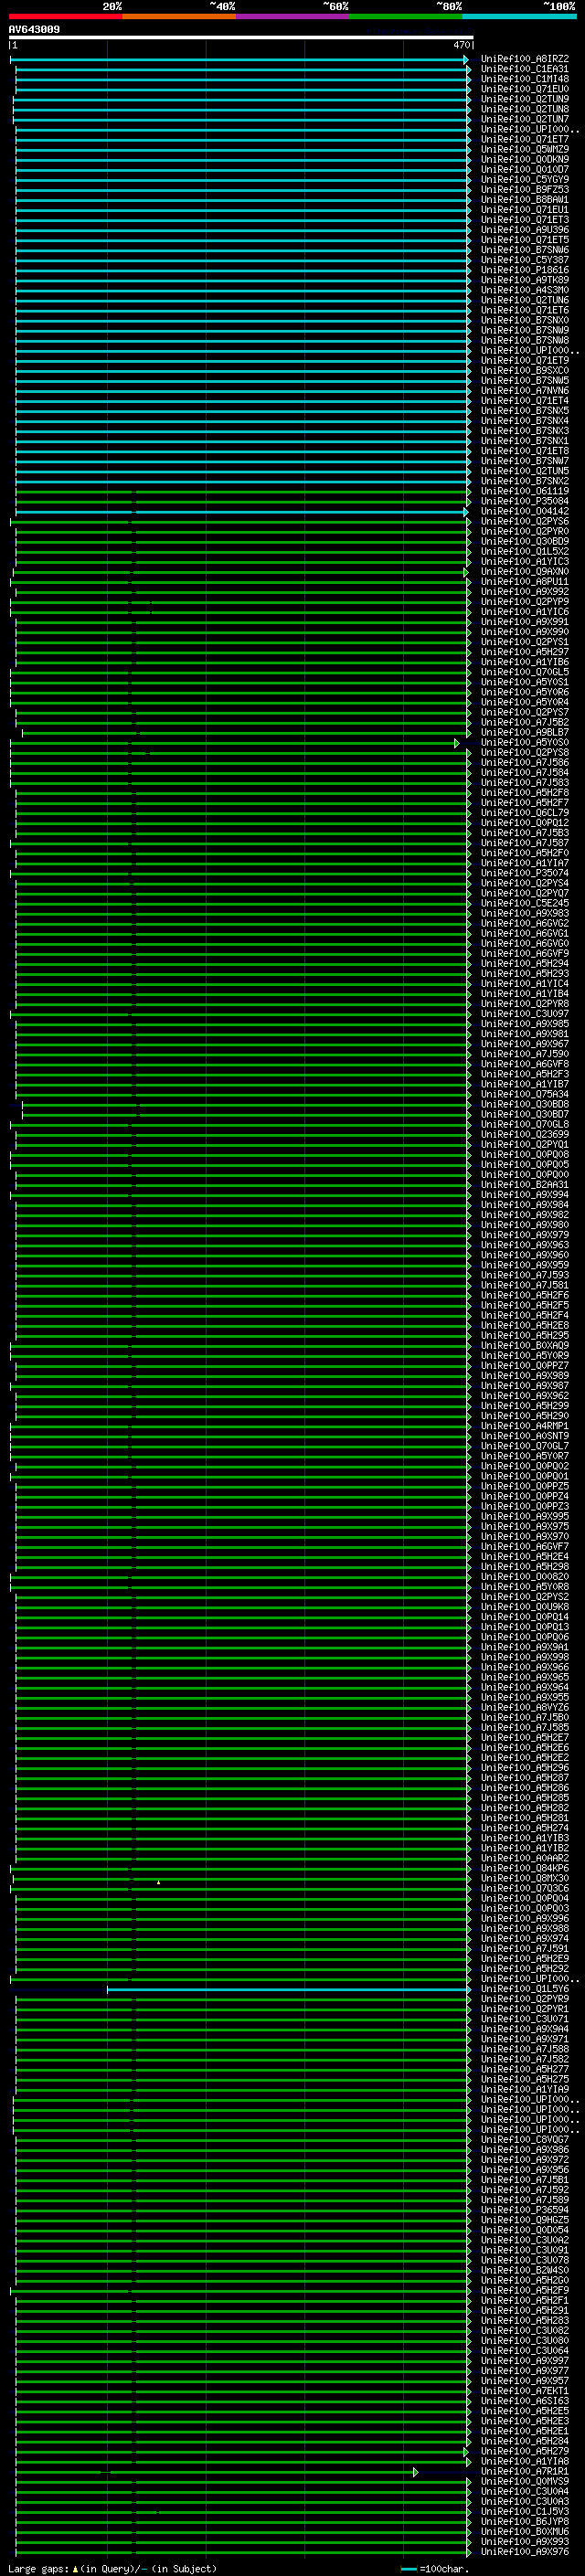Click hit label UniRef100_Q84KP6
Viewport: 585px width, 2576px height.
(525, 1868)
